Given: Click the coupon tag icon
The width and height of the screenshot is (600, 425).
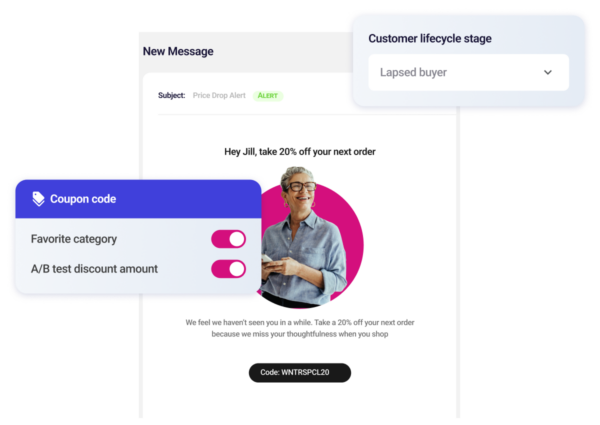Looking at the screenshot, I should point(38,199).
